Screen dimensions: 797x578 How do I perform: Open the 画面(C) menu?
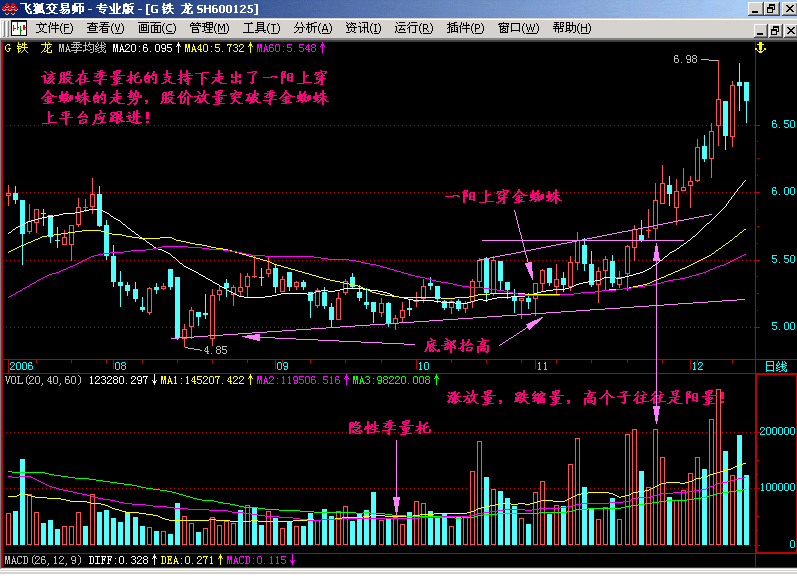[157, 28]
